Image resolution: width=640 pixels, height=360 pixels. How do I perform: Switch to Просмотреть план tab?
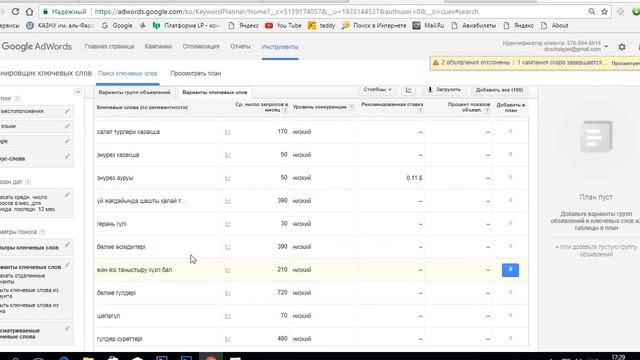click(x=196, y=73)
